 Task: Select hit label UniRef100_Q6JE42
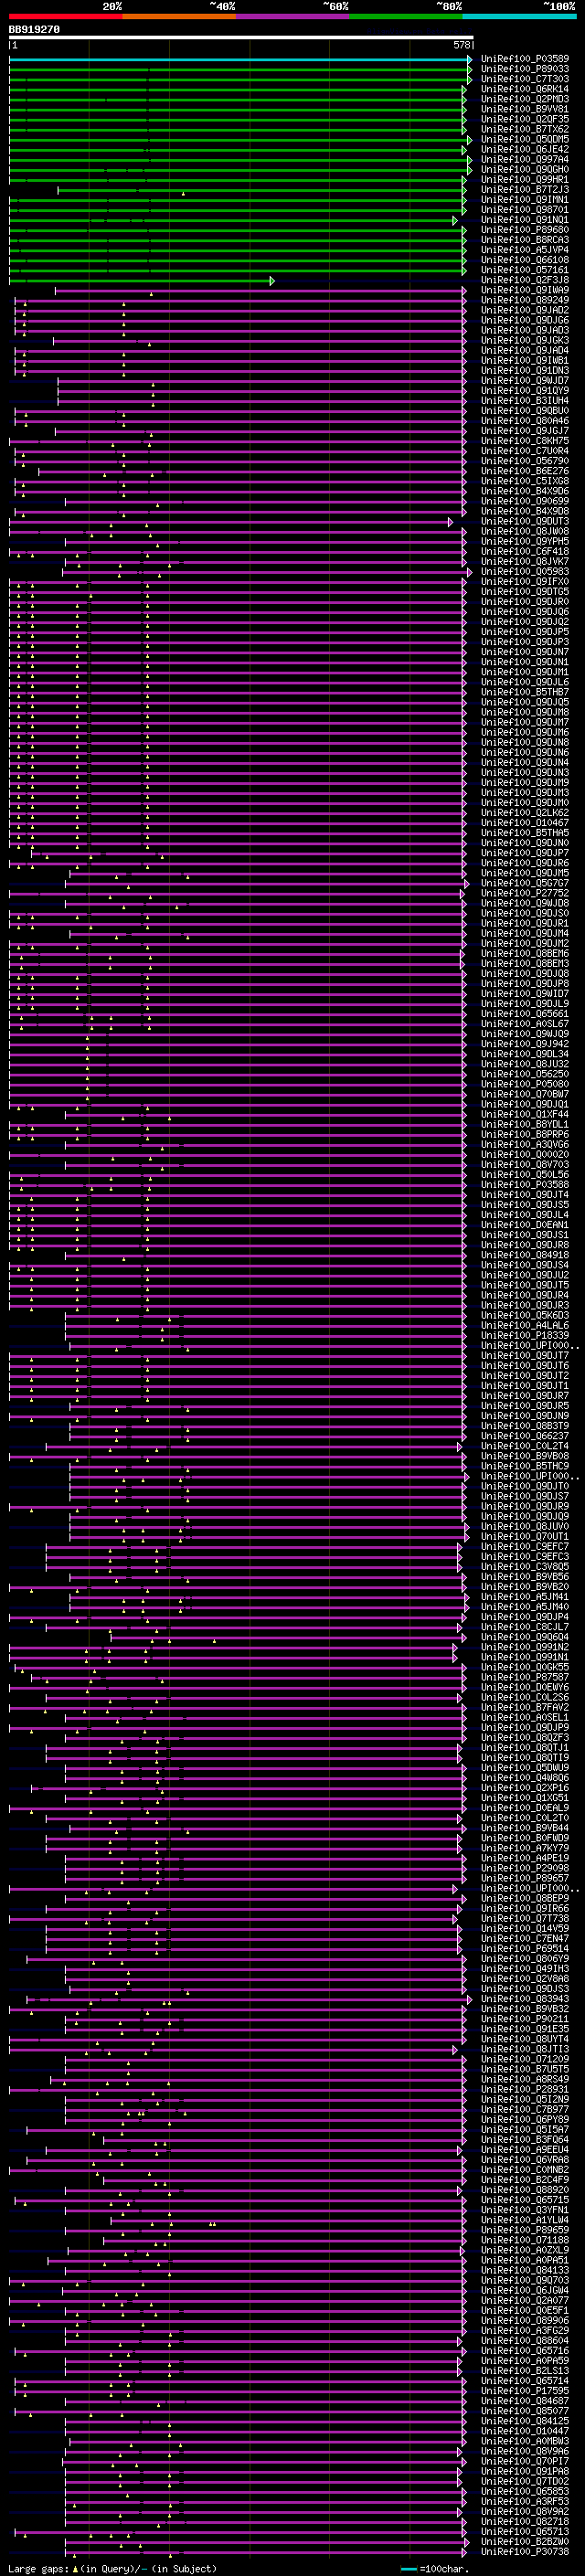(525, 149)
